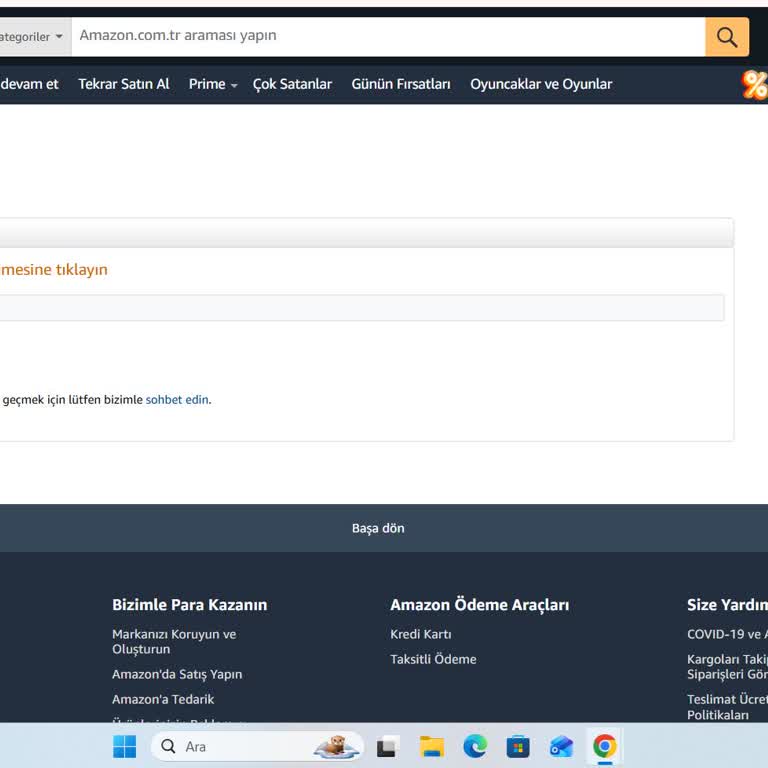This screenshot has width=768, height=768.
Task: Follow the 'sohbet edin' link
Action: point(177,400)
